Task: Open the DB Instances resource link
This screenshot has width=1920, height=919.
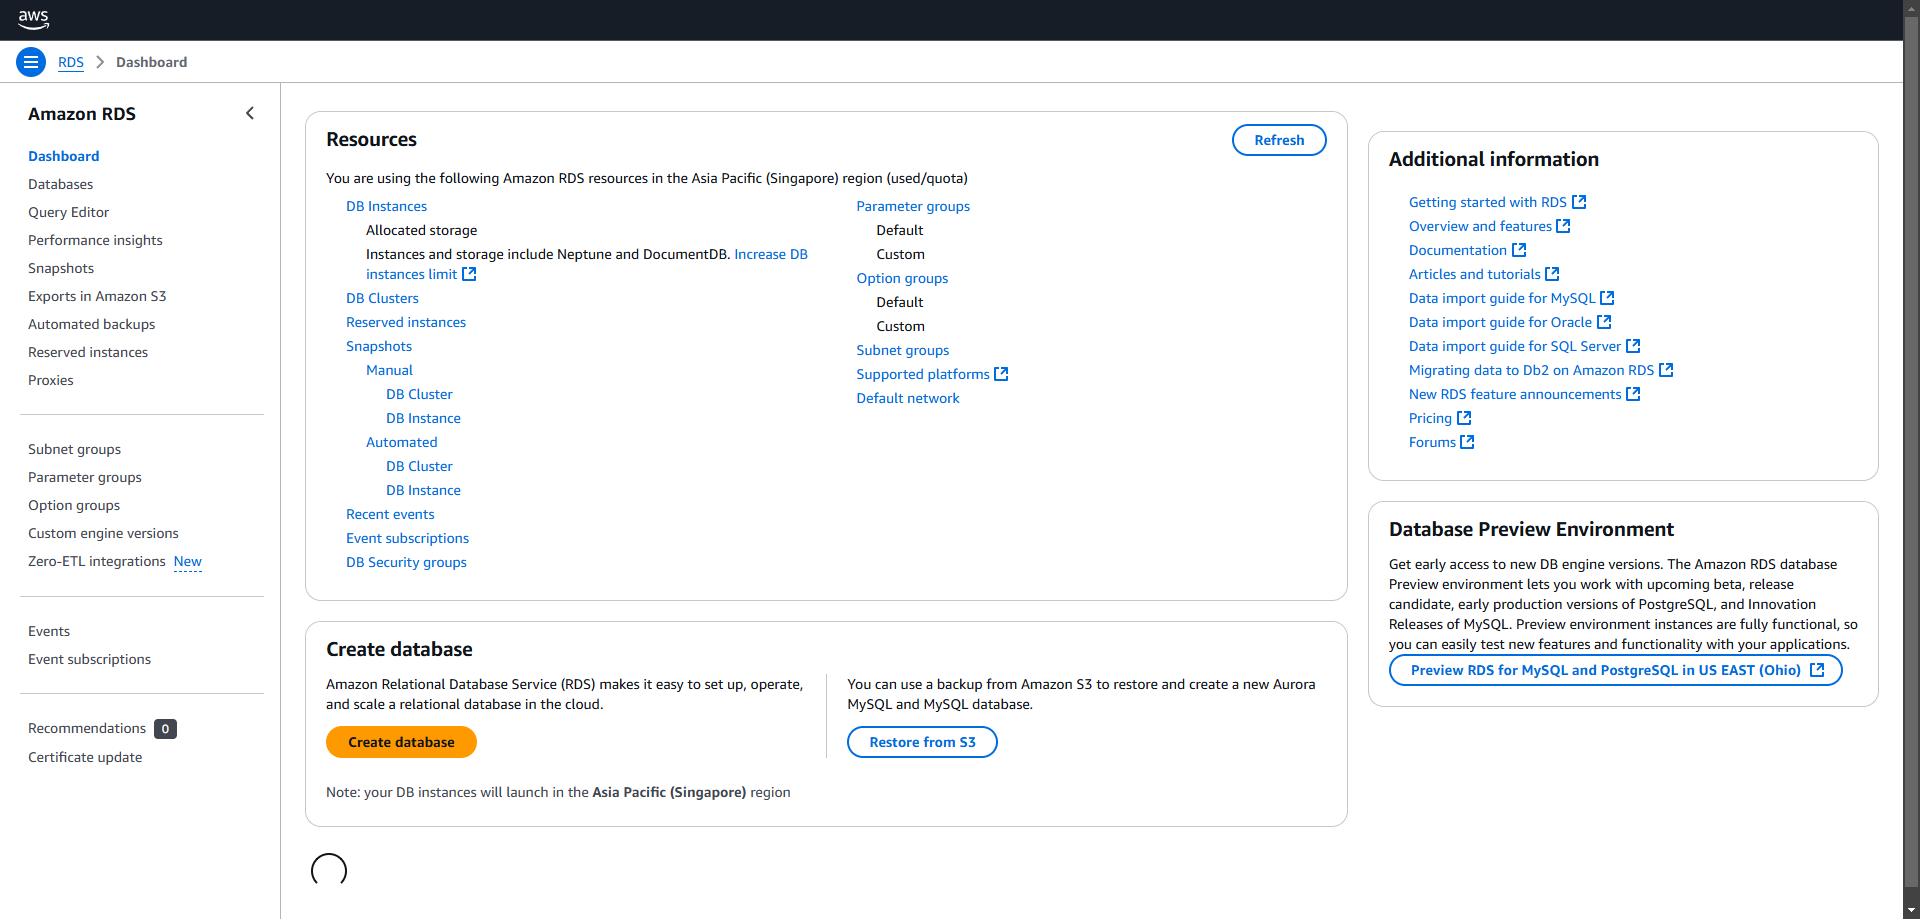Action: pyautogui.click(x=387, y=206)
